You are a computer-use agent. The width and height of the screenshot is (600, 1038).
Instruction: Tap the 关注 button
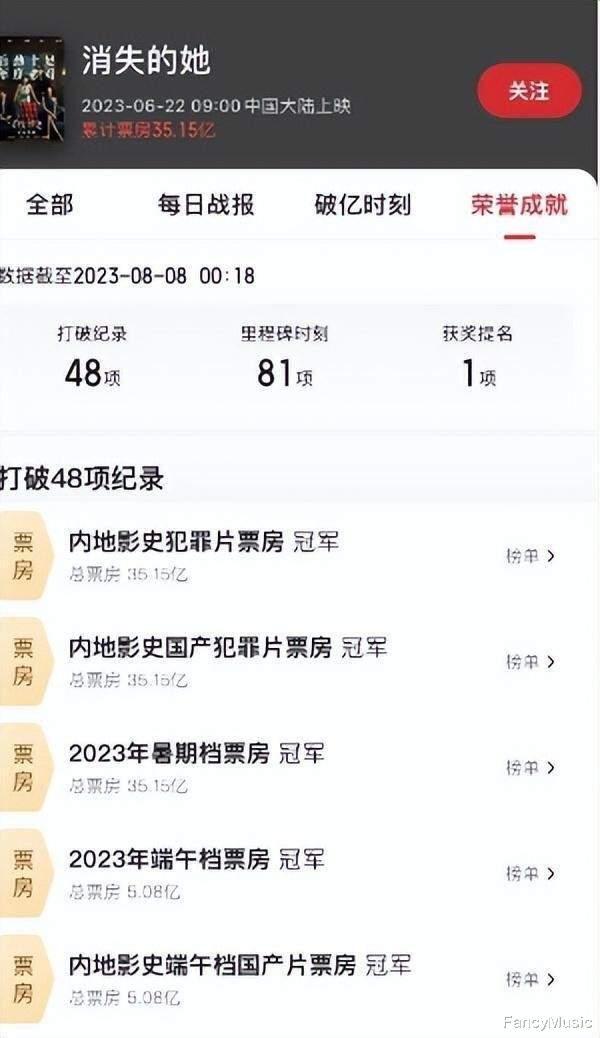(528, 90)
